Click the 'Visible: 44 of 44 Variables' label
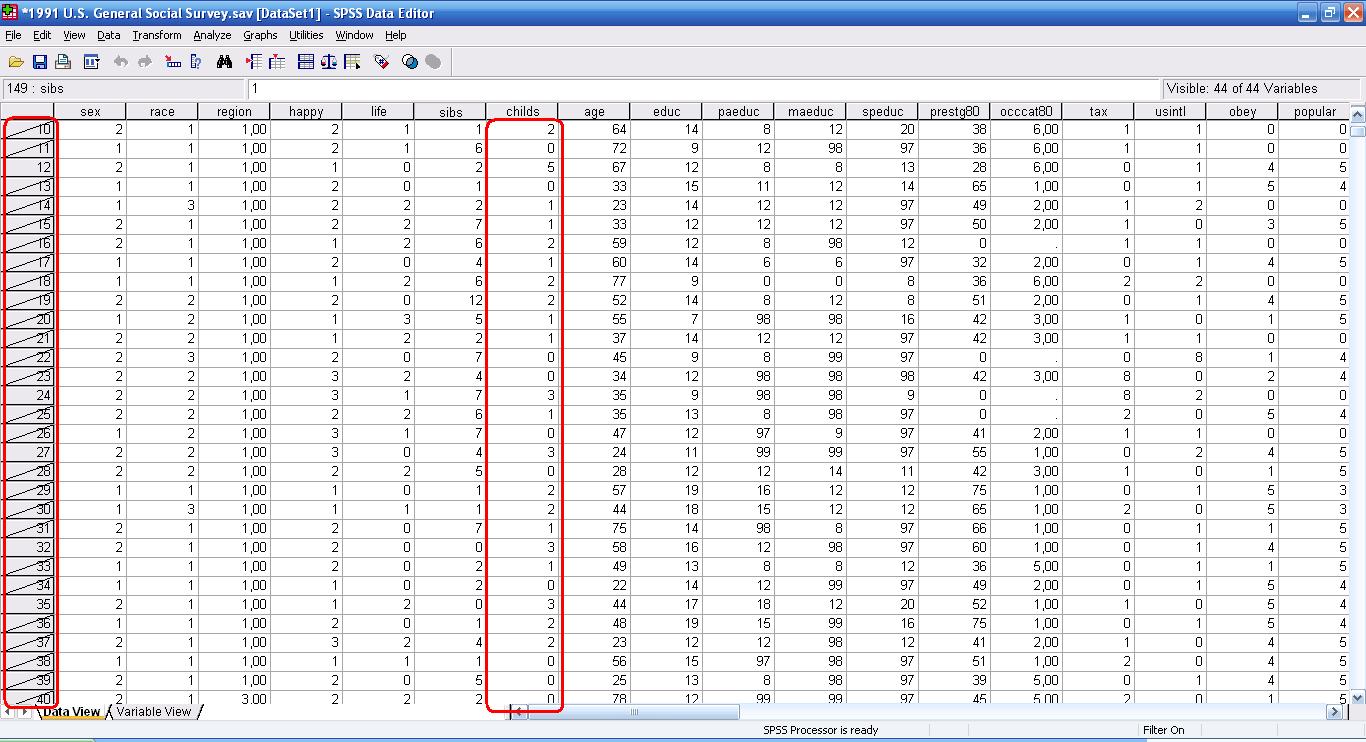The height and width of the screenshot is (742, 1366). coord(1242,89)
